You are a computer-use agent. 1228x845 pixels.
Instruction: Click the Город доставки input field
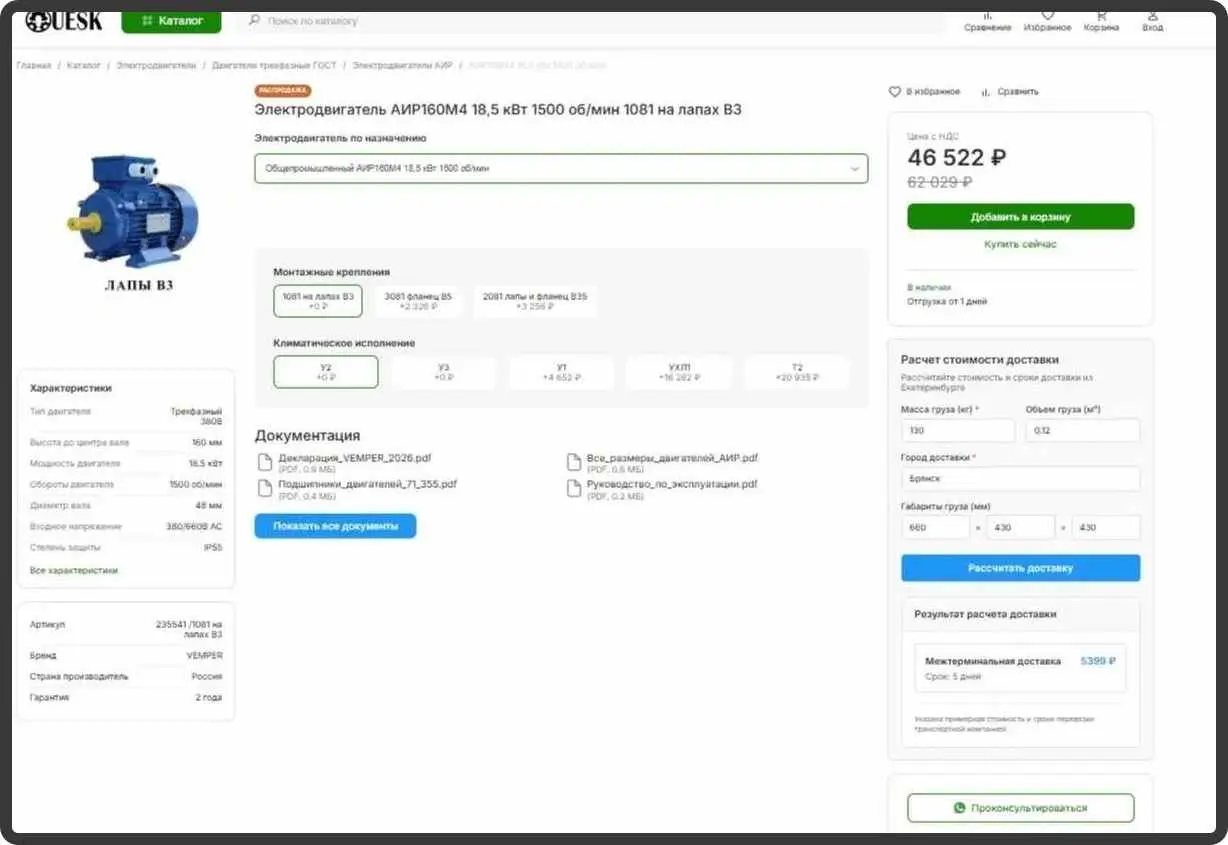tap(1020, 479)
